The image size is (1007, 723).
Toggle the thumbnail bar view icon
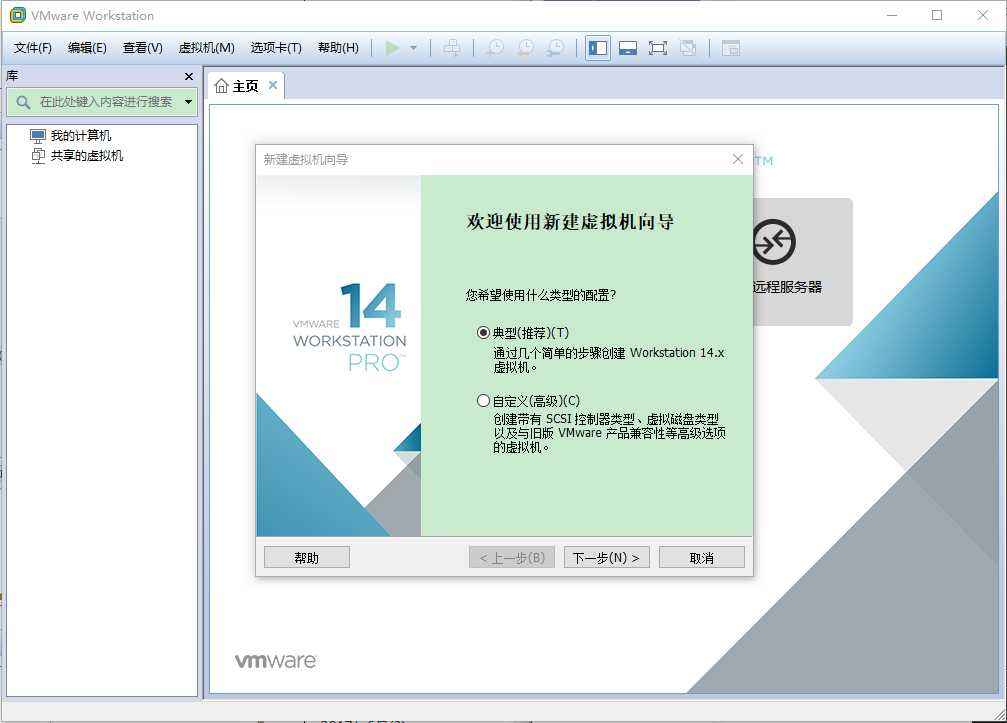point(627,48)
